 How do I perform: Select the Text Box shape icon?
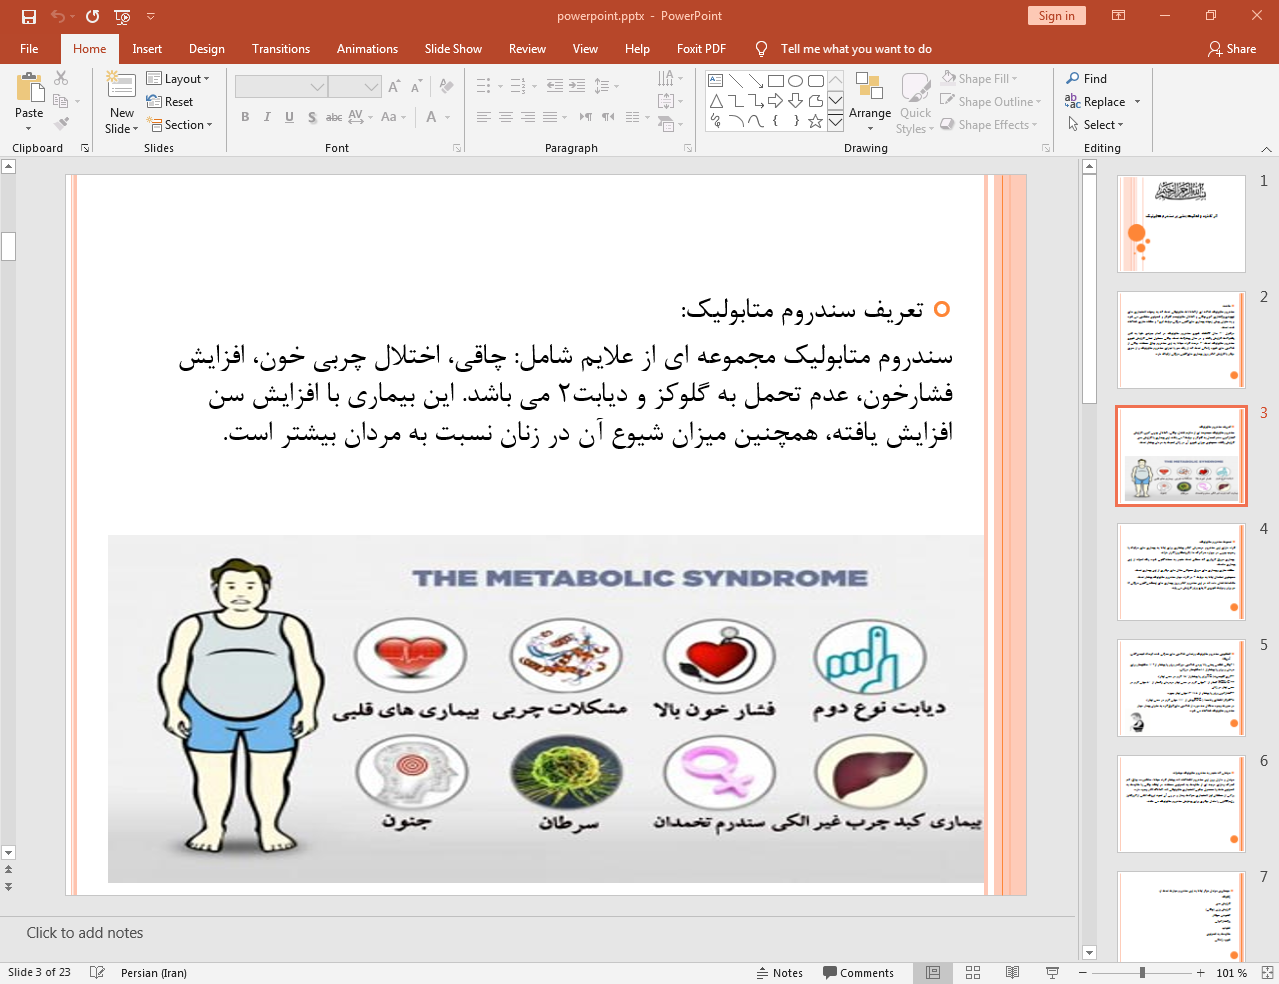click(x=716, y=81)
